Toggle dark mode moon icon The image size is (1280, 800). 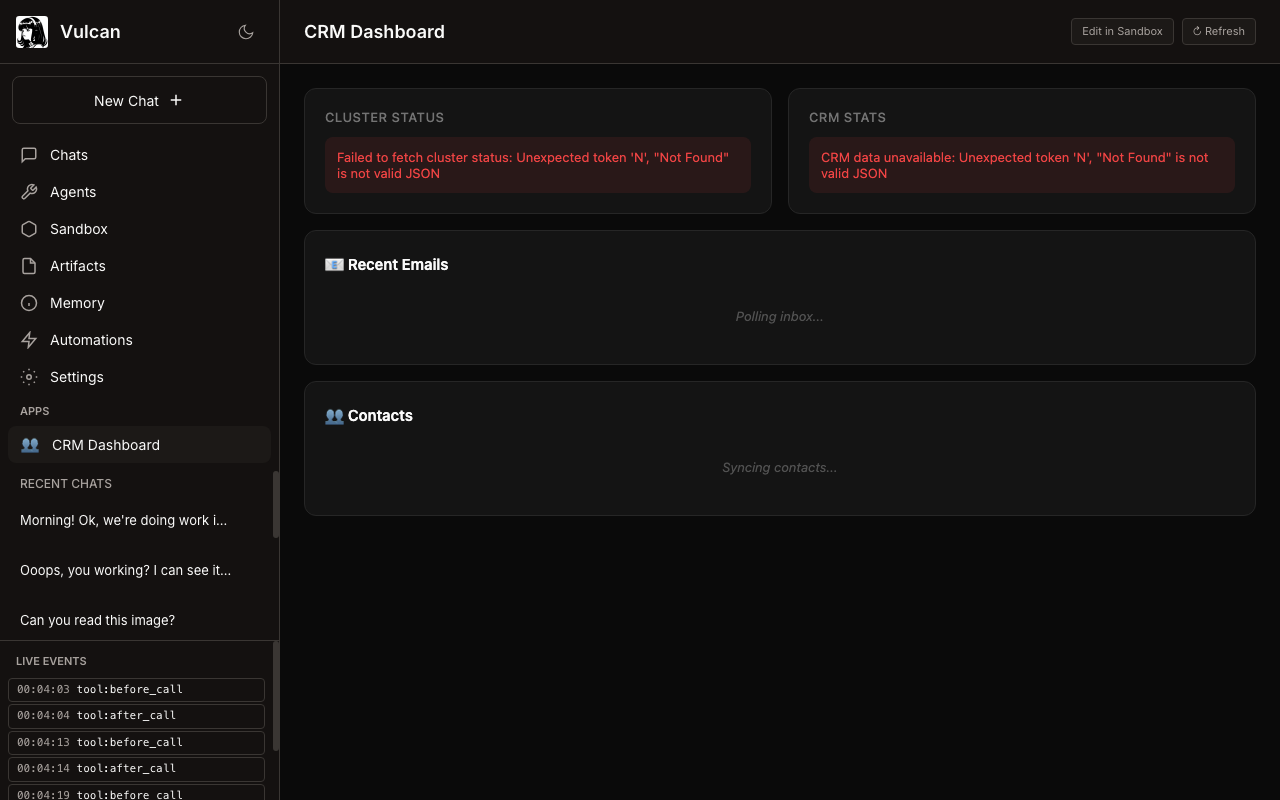[246, 32]
